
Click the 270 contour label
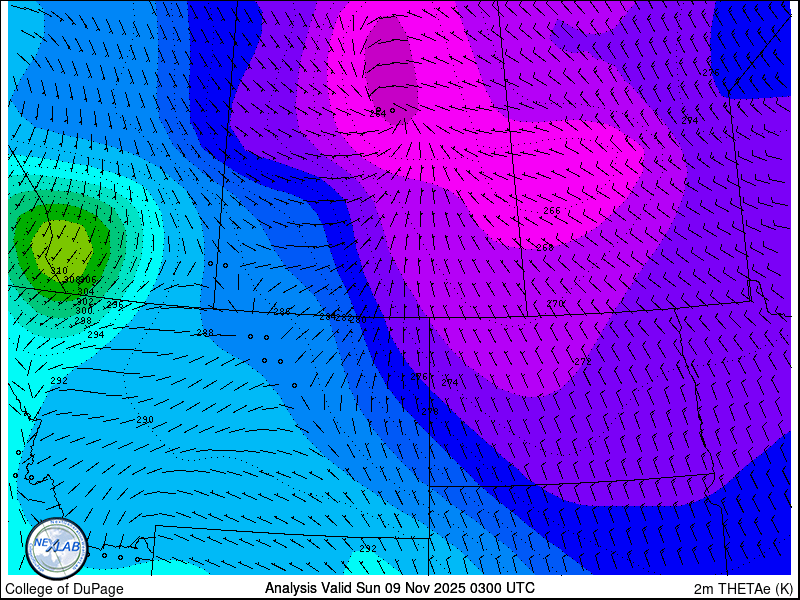pos(555,304)
